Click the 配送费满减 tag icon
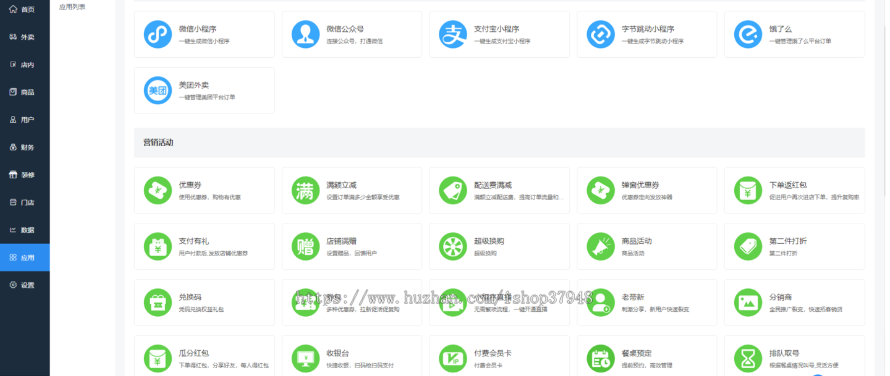Image resolution: width=890 pixels, height=376 pixels. click(x=453, y=190)
